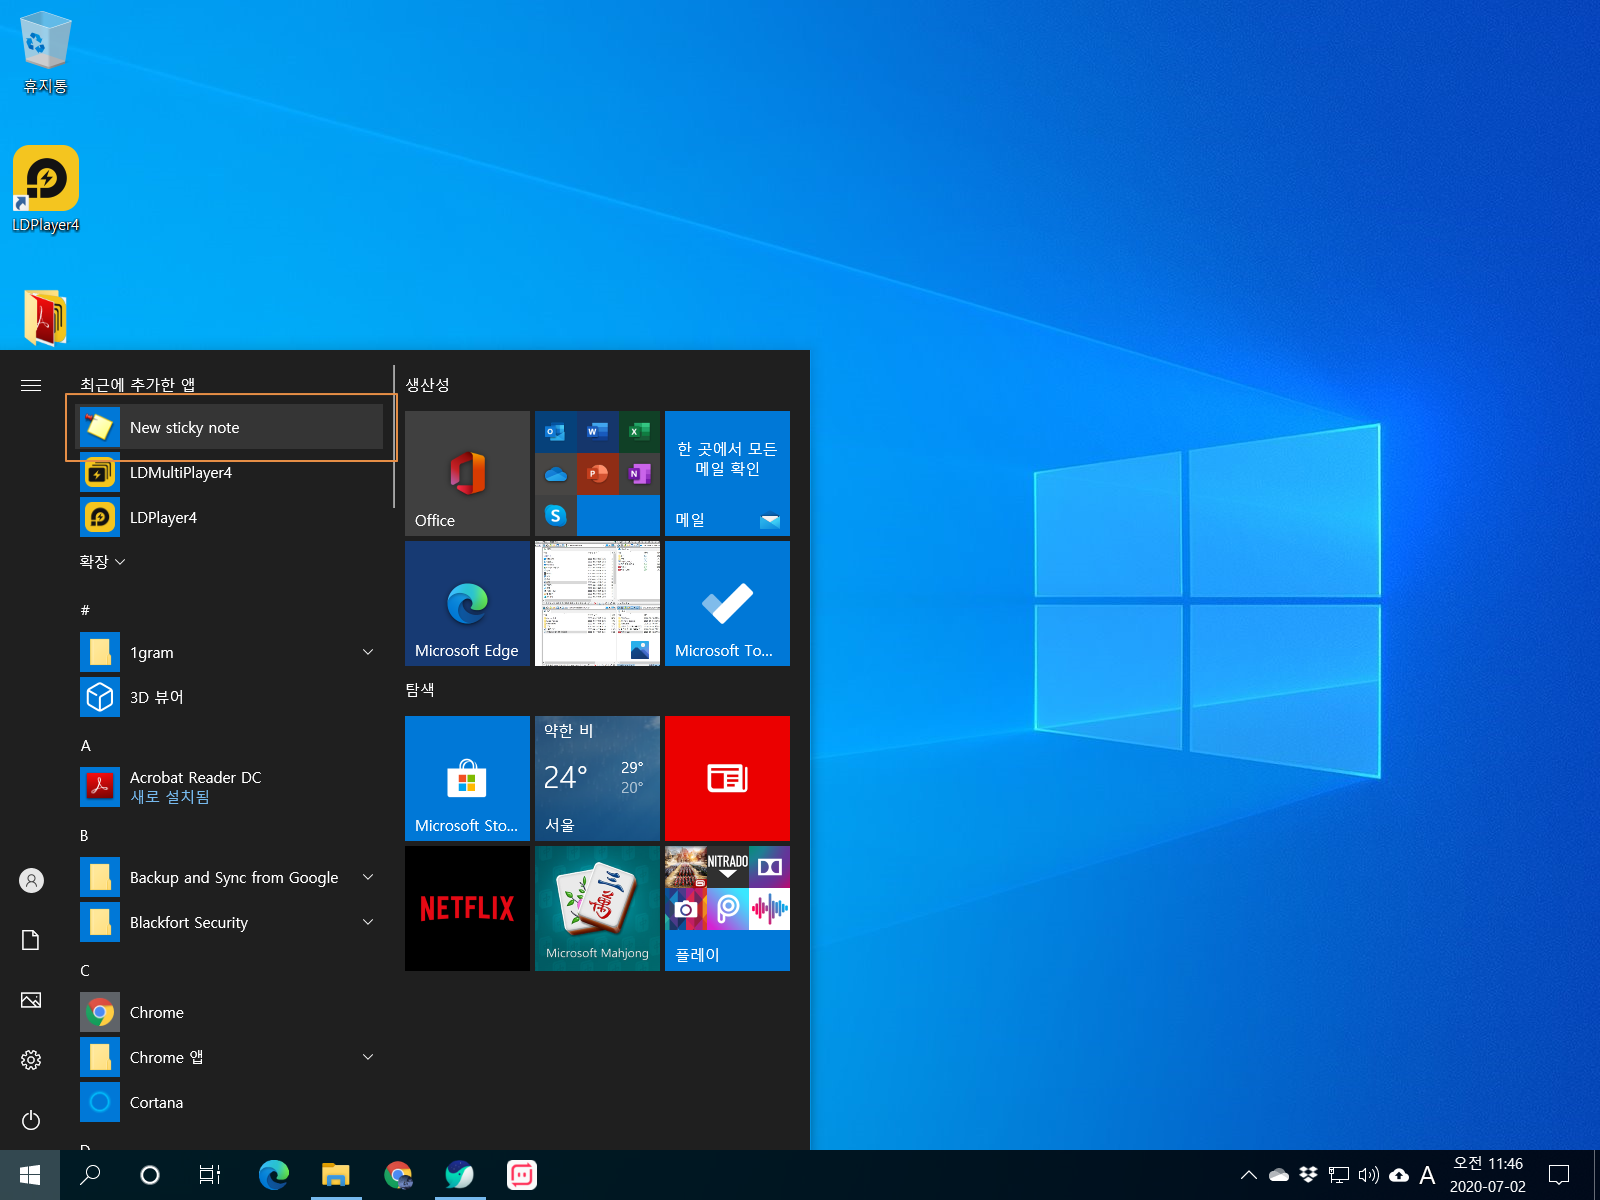The image size is (1600, 1200).
Task: Click the Power button in Start sidebar
Action: 31,1120
